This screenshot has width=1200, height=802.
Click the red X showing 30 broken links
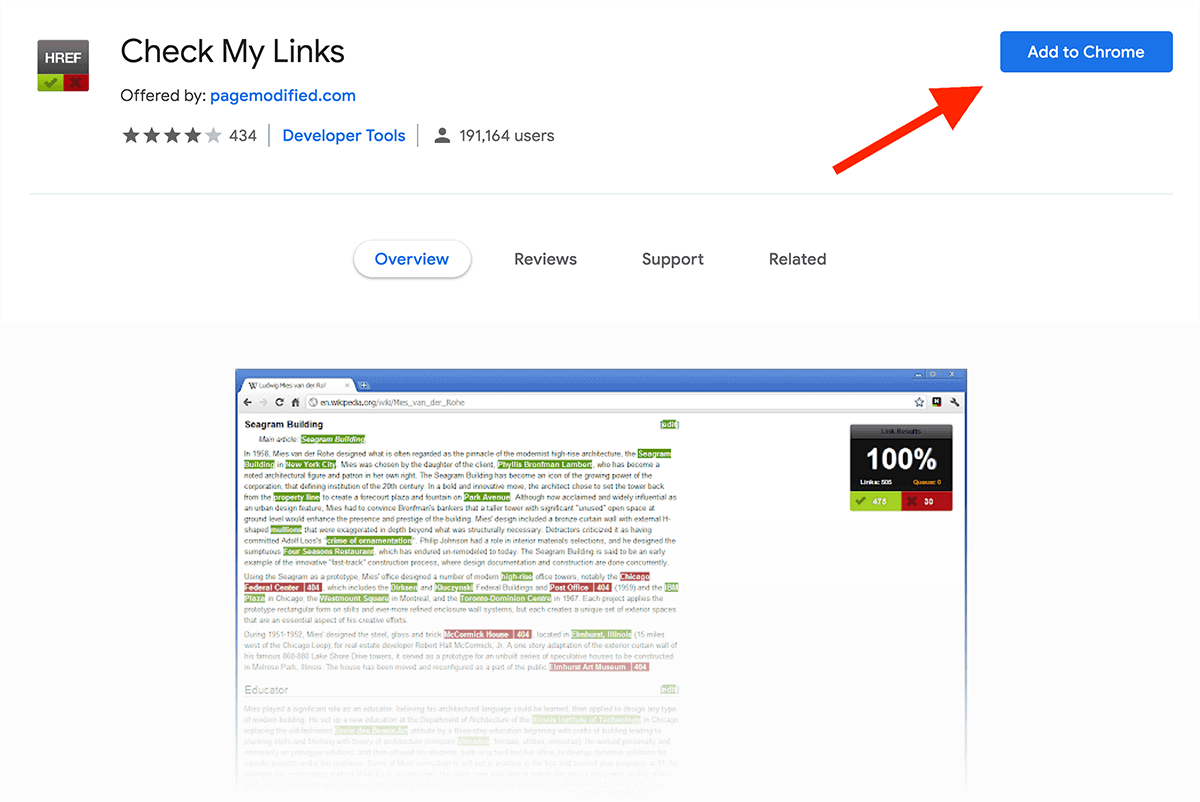coord(927,501)
